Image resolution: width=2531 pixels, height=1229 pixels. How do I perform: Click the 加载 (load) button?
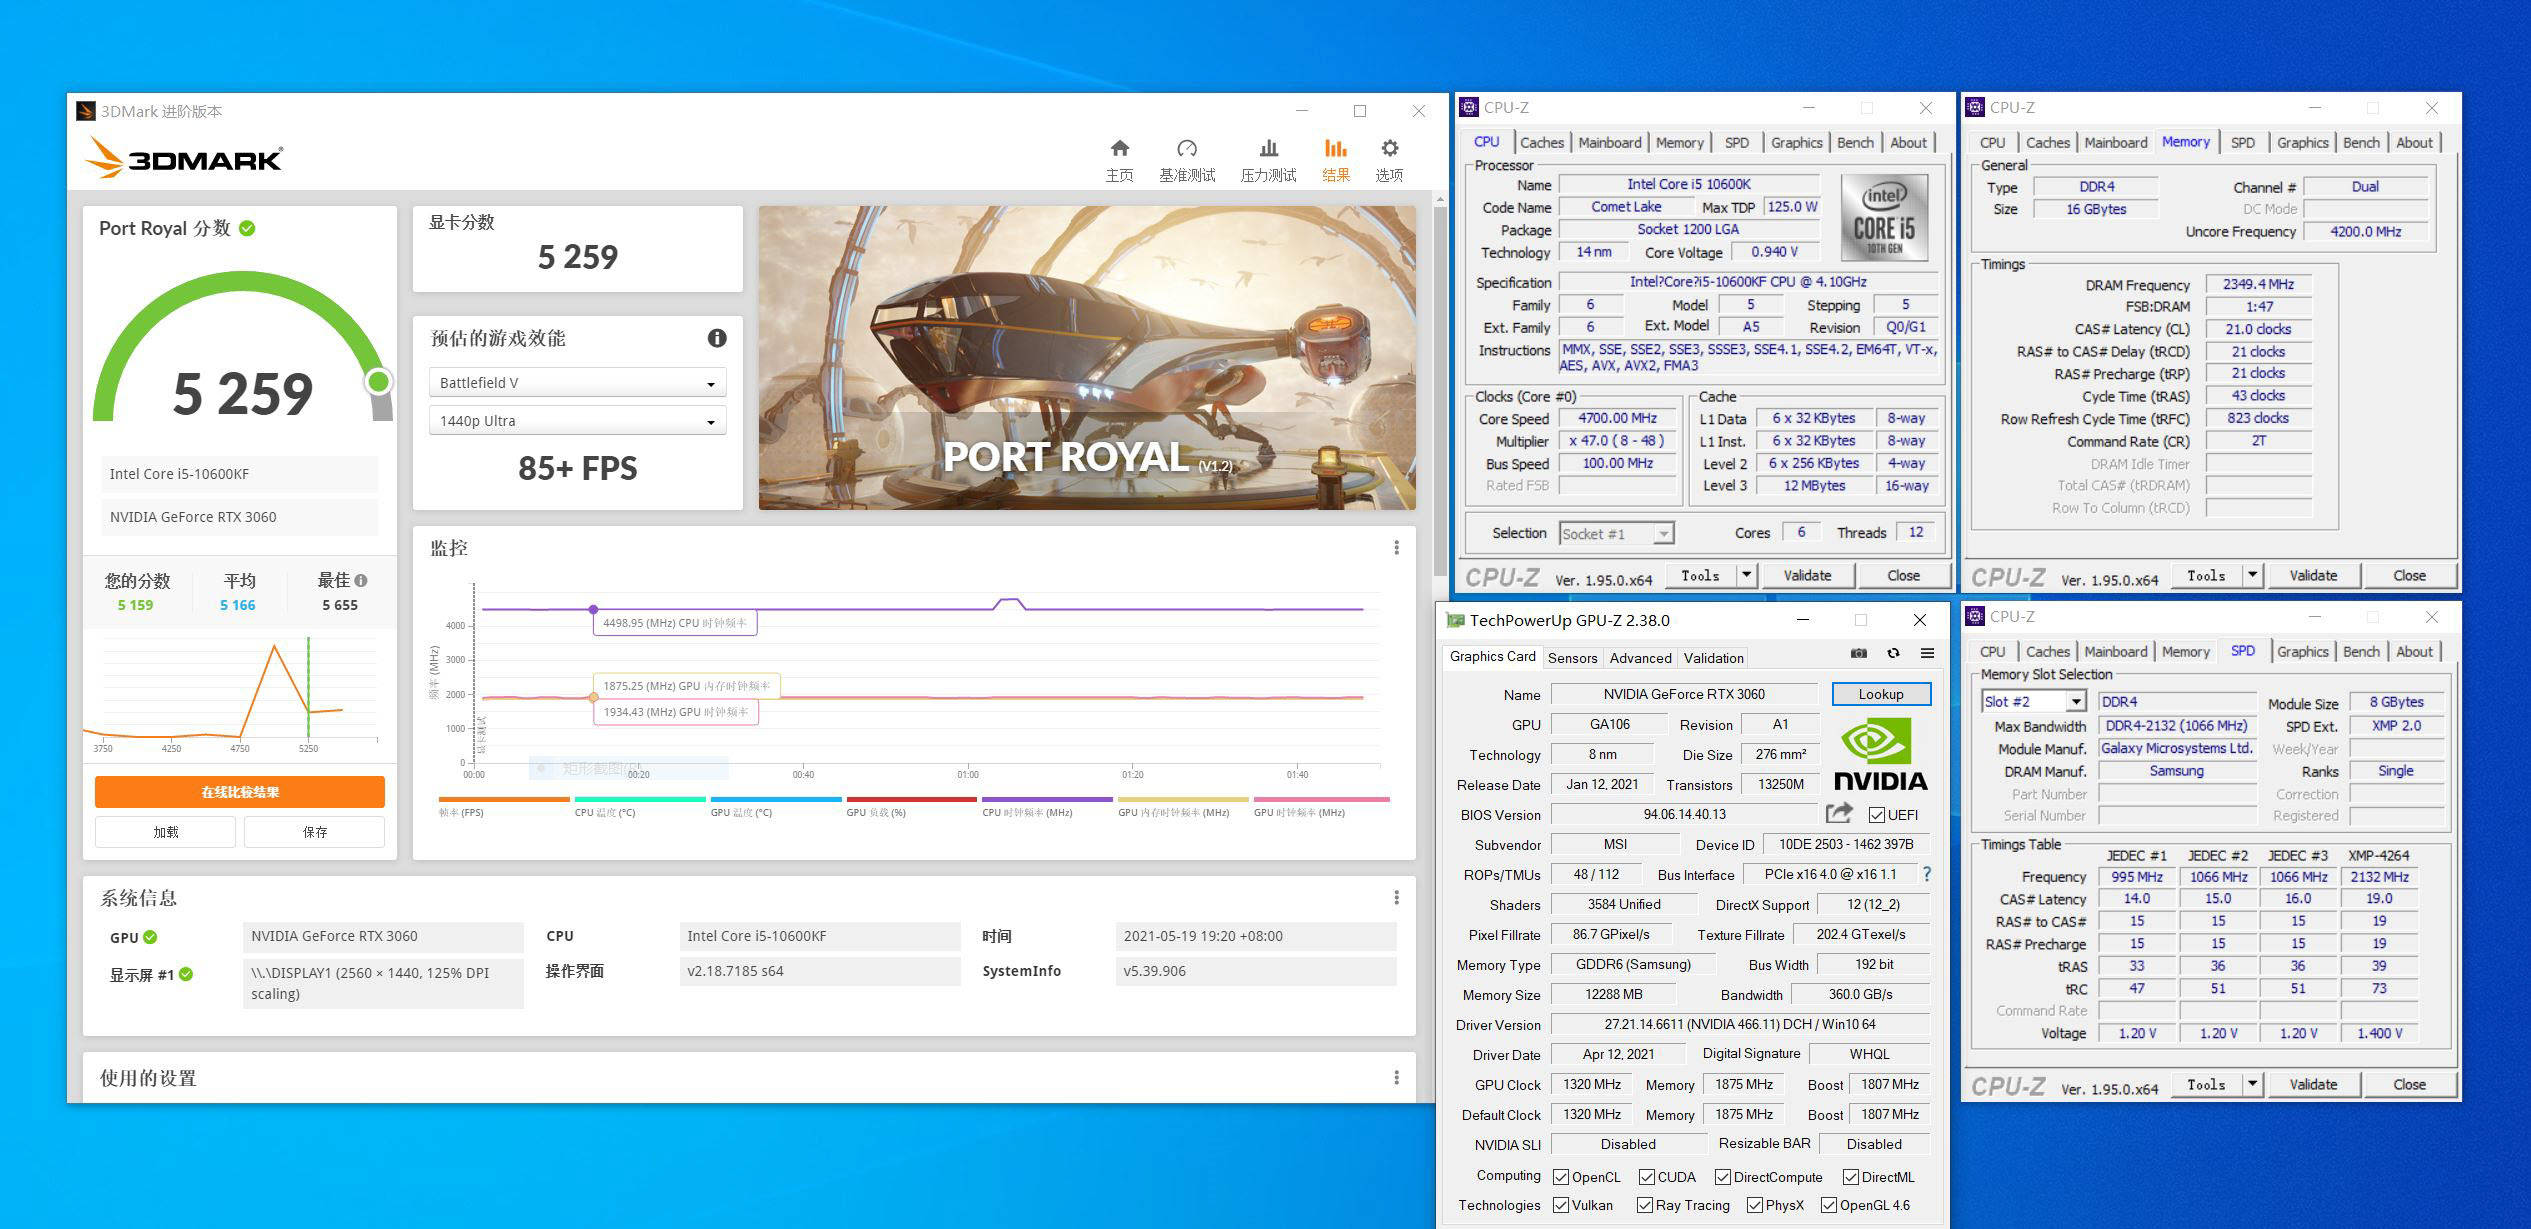pos(165,832)
